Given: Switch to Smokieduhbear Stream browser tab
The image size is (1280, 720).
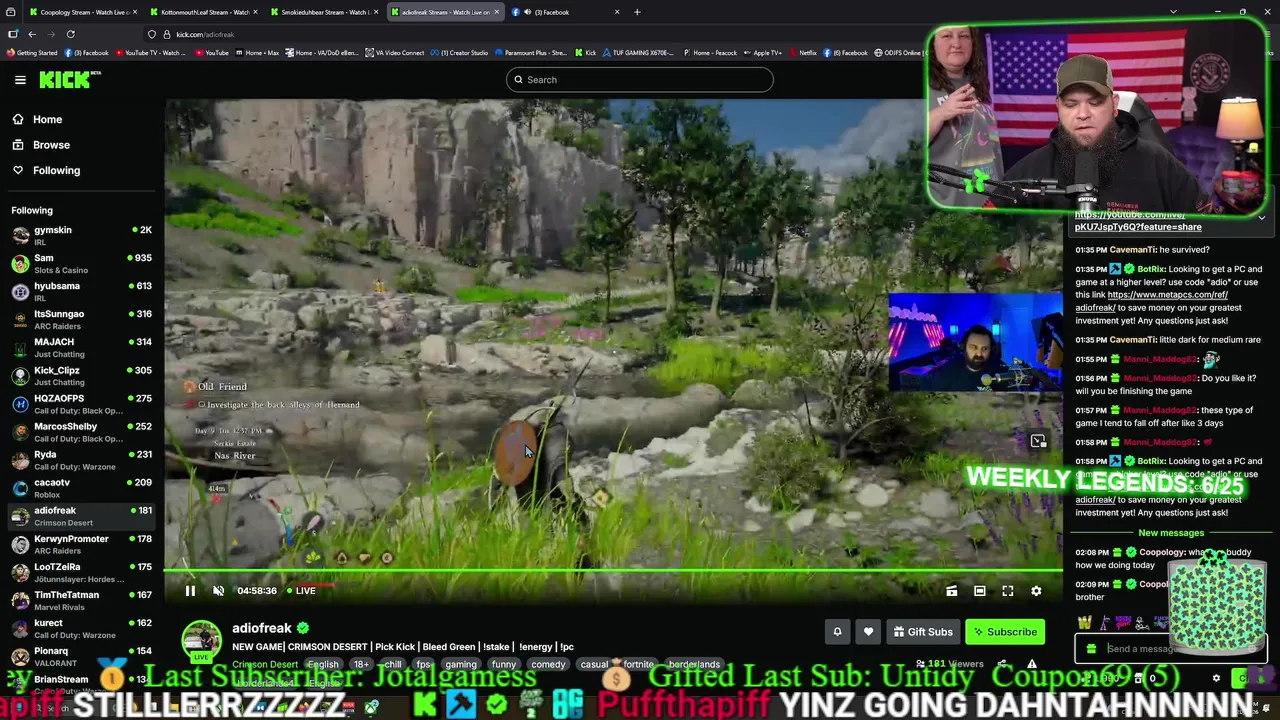Looking at the screenshot, I should 326,12.
